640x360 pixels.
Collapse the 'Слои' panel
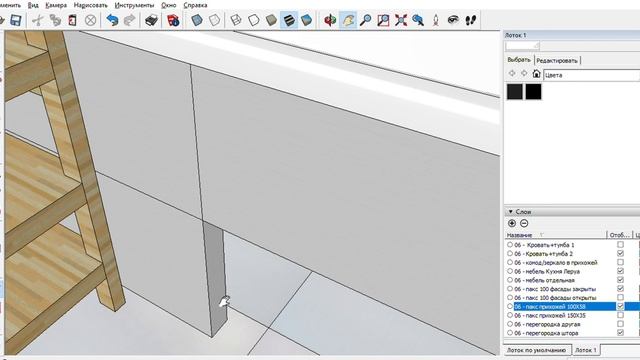pyautogui.click(x=511, y=212)
